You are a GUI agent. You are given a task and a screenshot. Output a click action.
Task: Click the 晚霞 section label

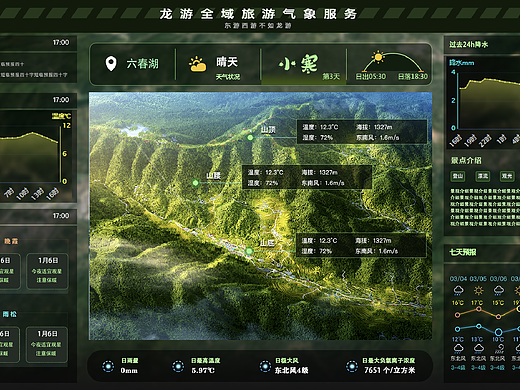11,241
